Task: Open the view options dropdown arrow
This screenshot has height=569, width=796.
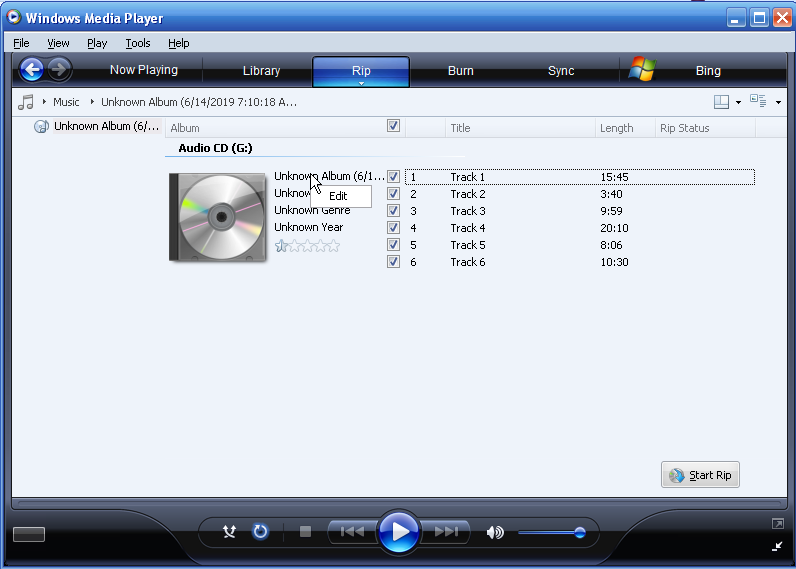Action: click(x=778, y=103)
